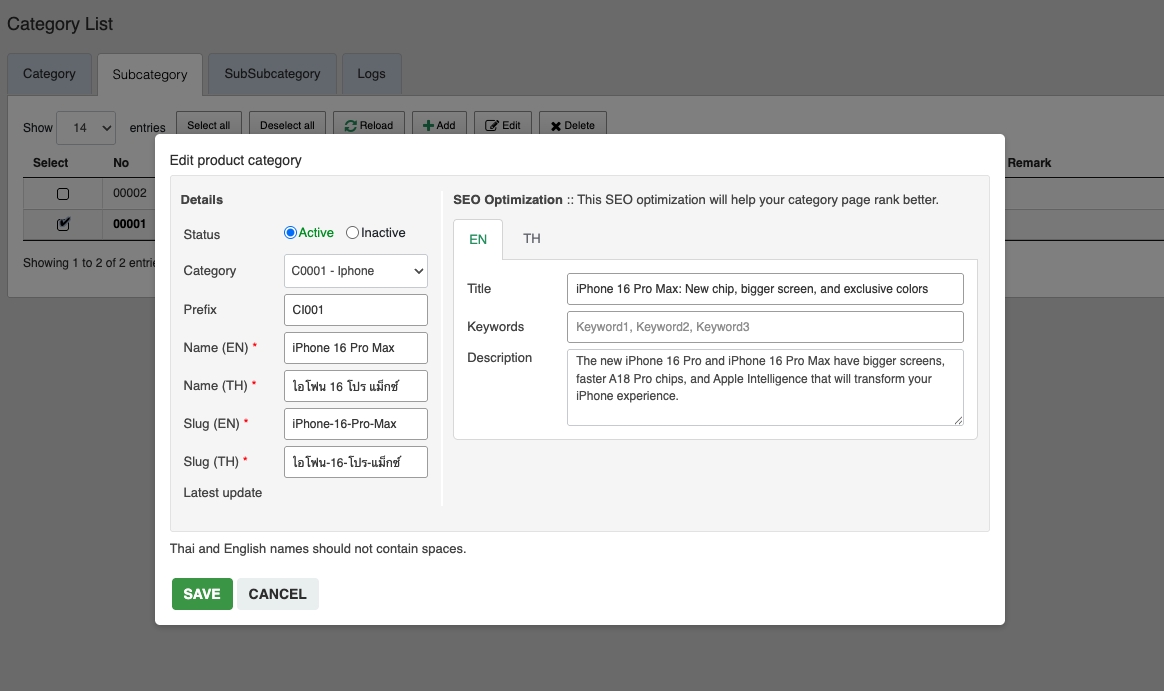Viewport: 1164px width, 691px height.
Task: Select the Active status radio button
Action: coord(291,233)
